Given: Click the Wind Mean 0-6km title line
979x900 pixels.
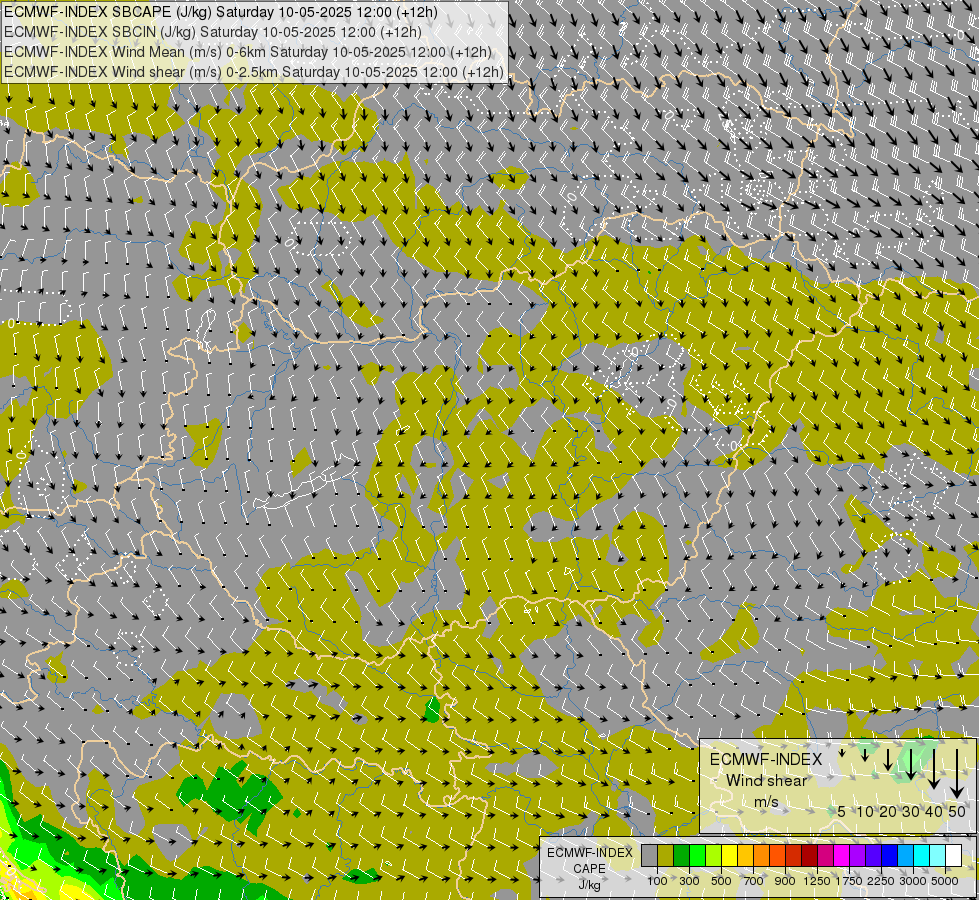Looking at the screenshot, I should tap(247, 52).
